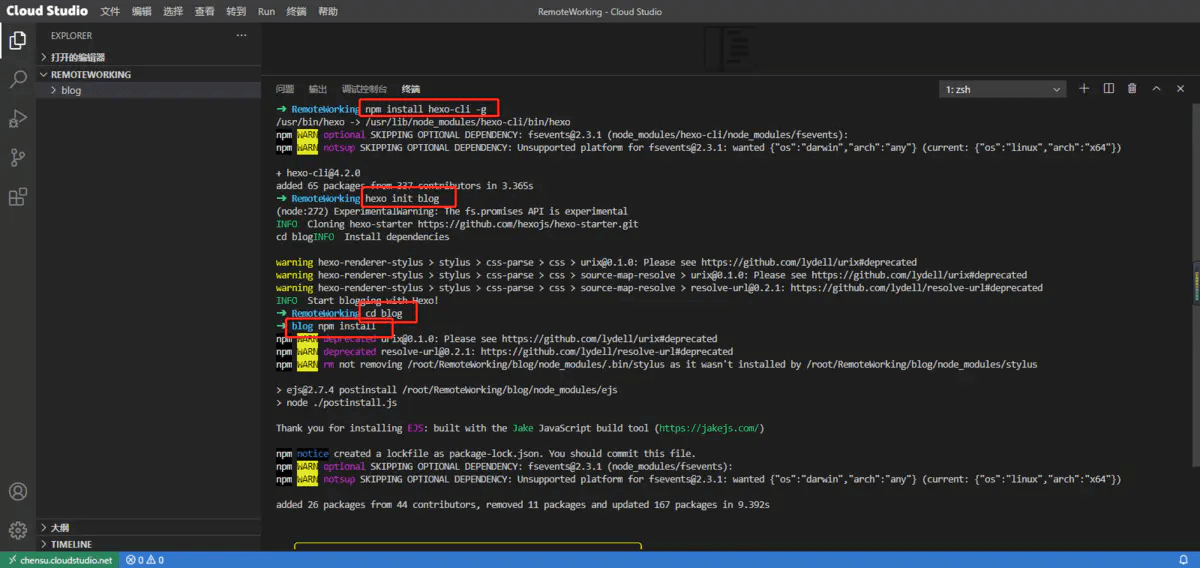Click the Cloud Studio logo text

coord(47,12)
